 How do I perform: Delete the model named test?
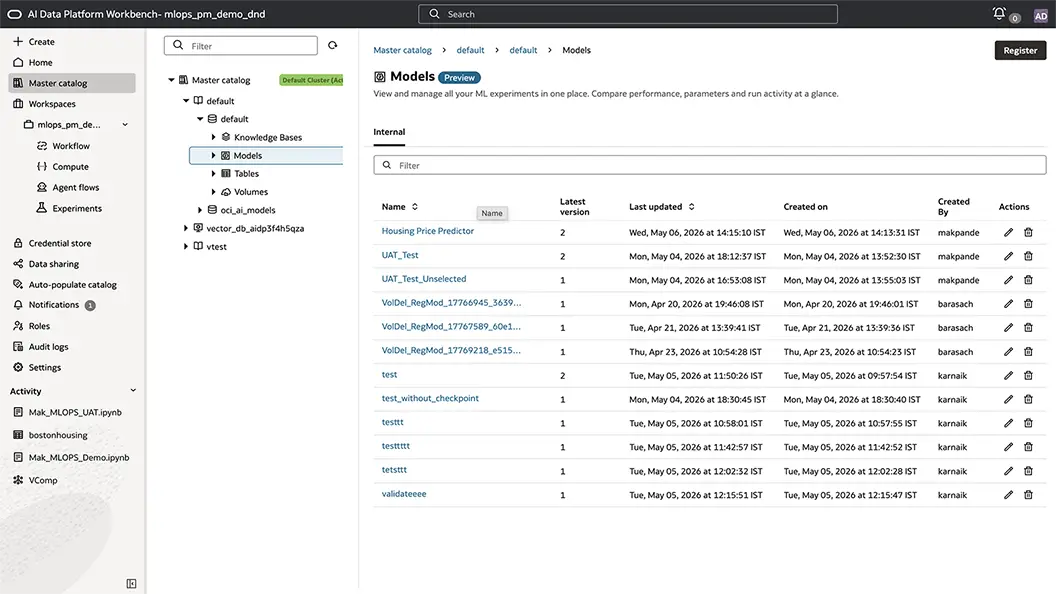[1028, 375]
